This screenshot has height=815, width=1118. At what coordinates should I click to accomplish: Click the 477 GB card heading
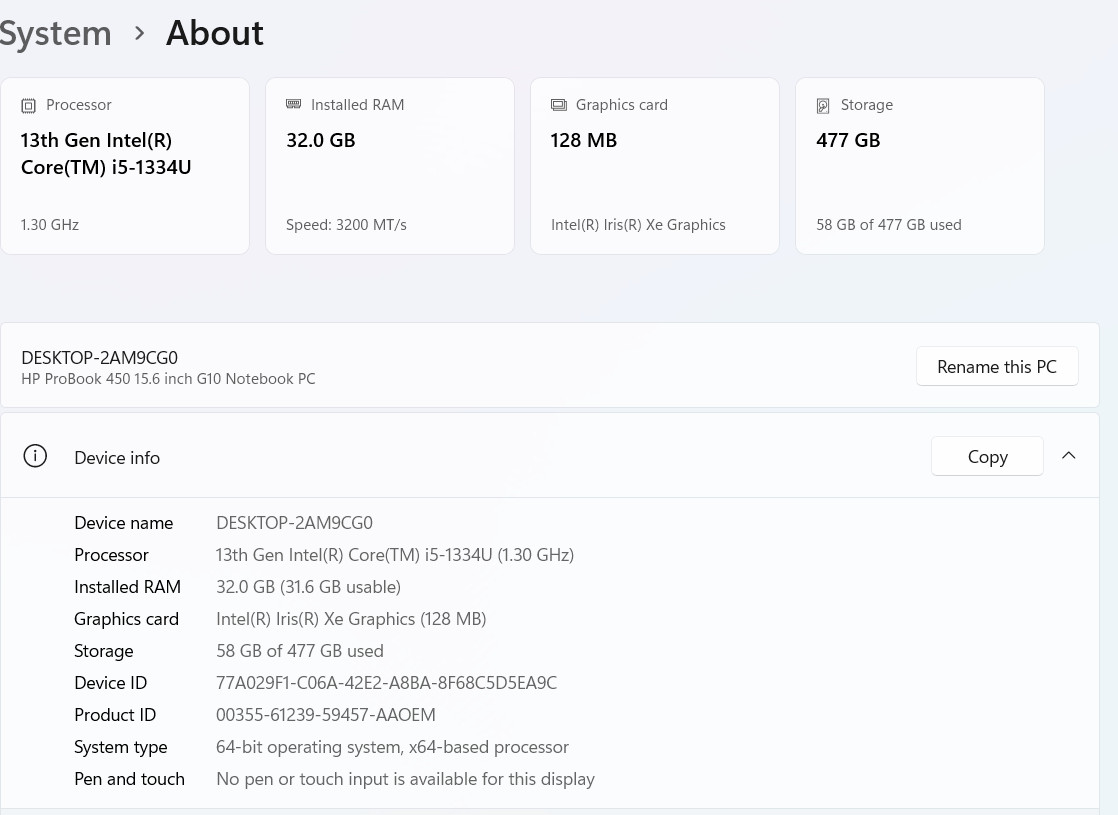click(848, 140)
